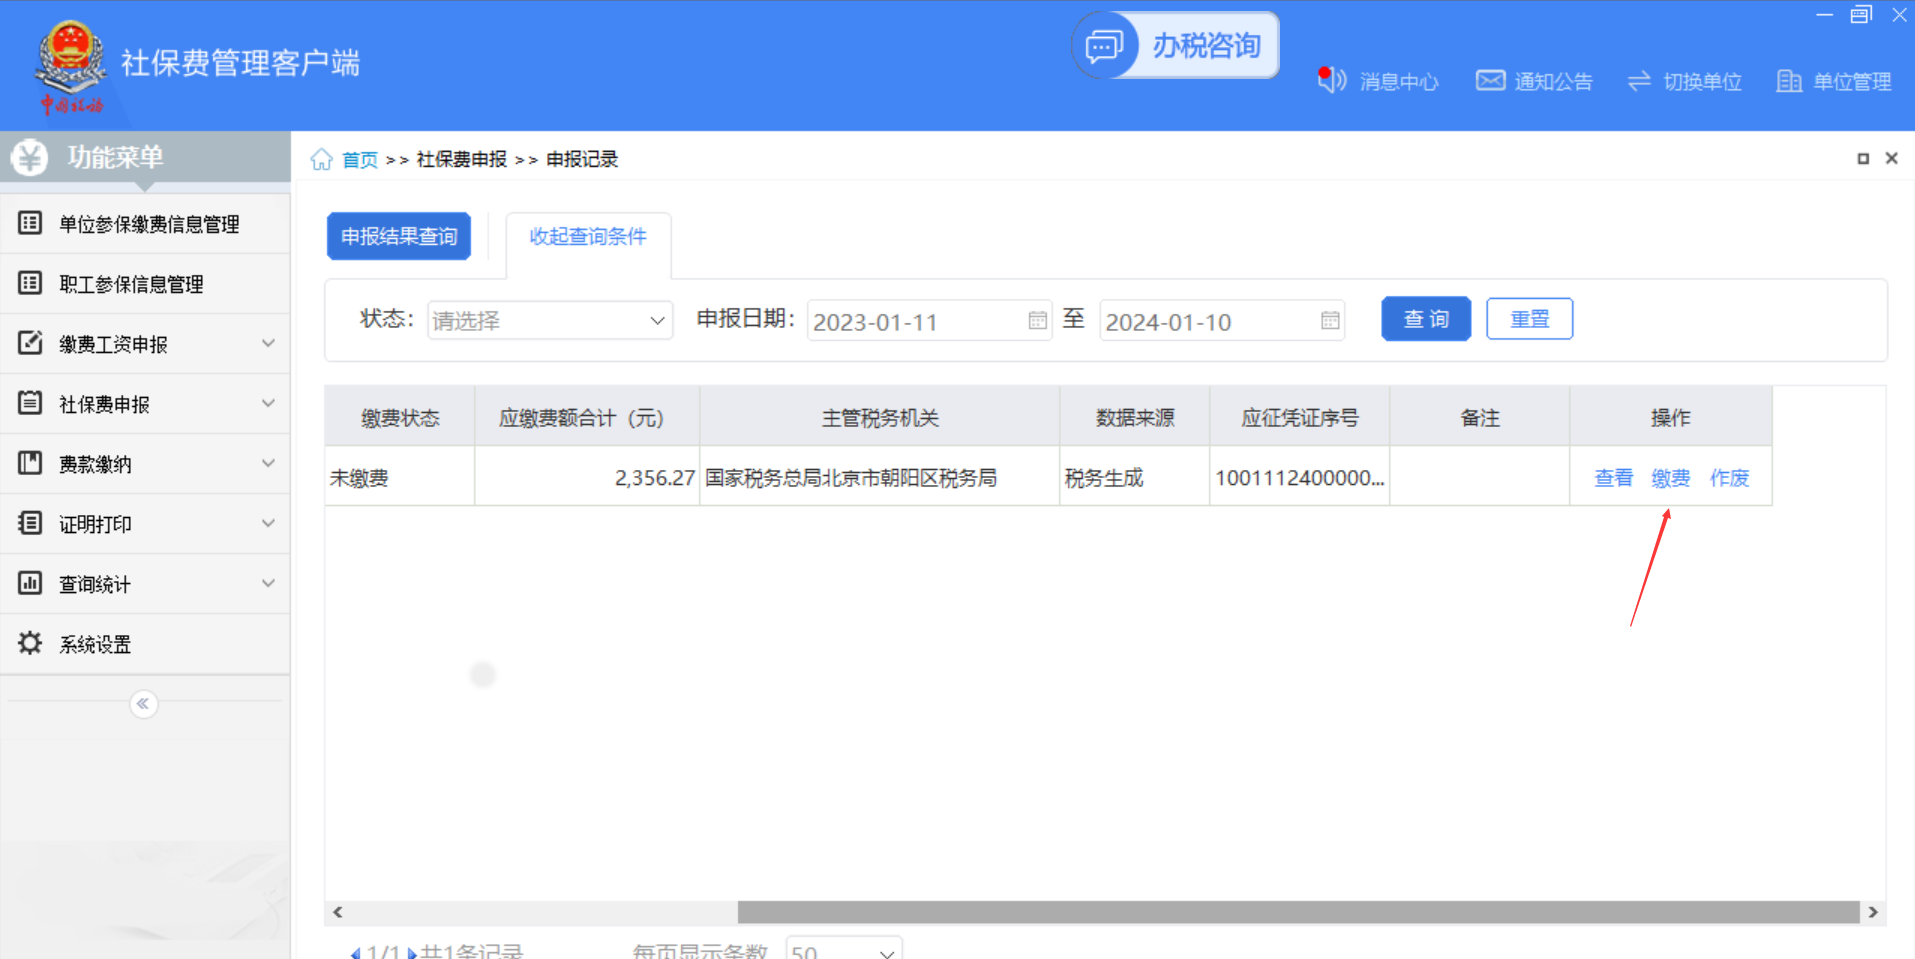Screen dimensions: 1915x959
Task: Open the 办税咨询 chat icon
Action: point(1105,46)
